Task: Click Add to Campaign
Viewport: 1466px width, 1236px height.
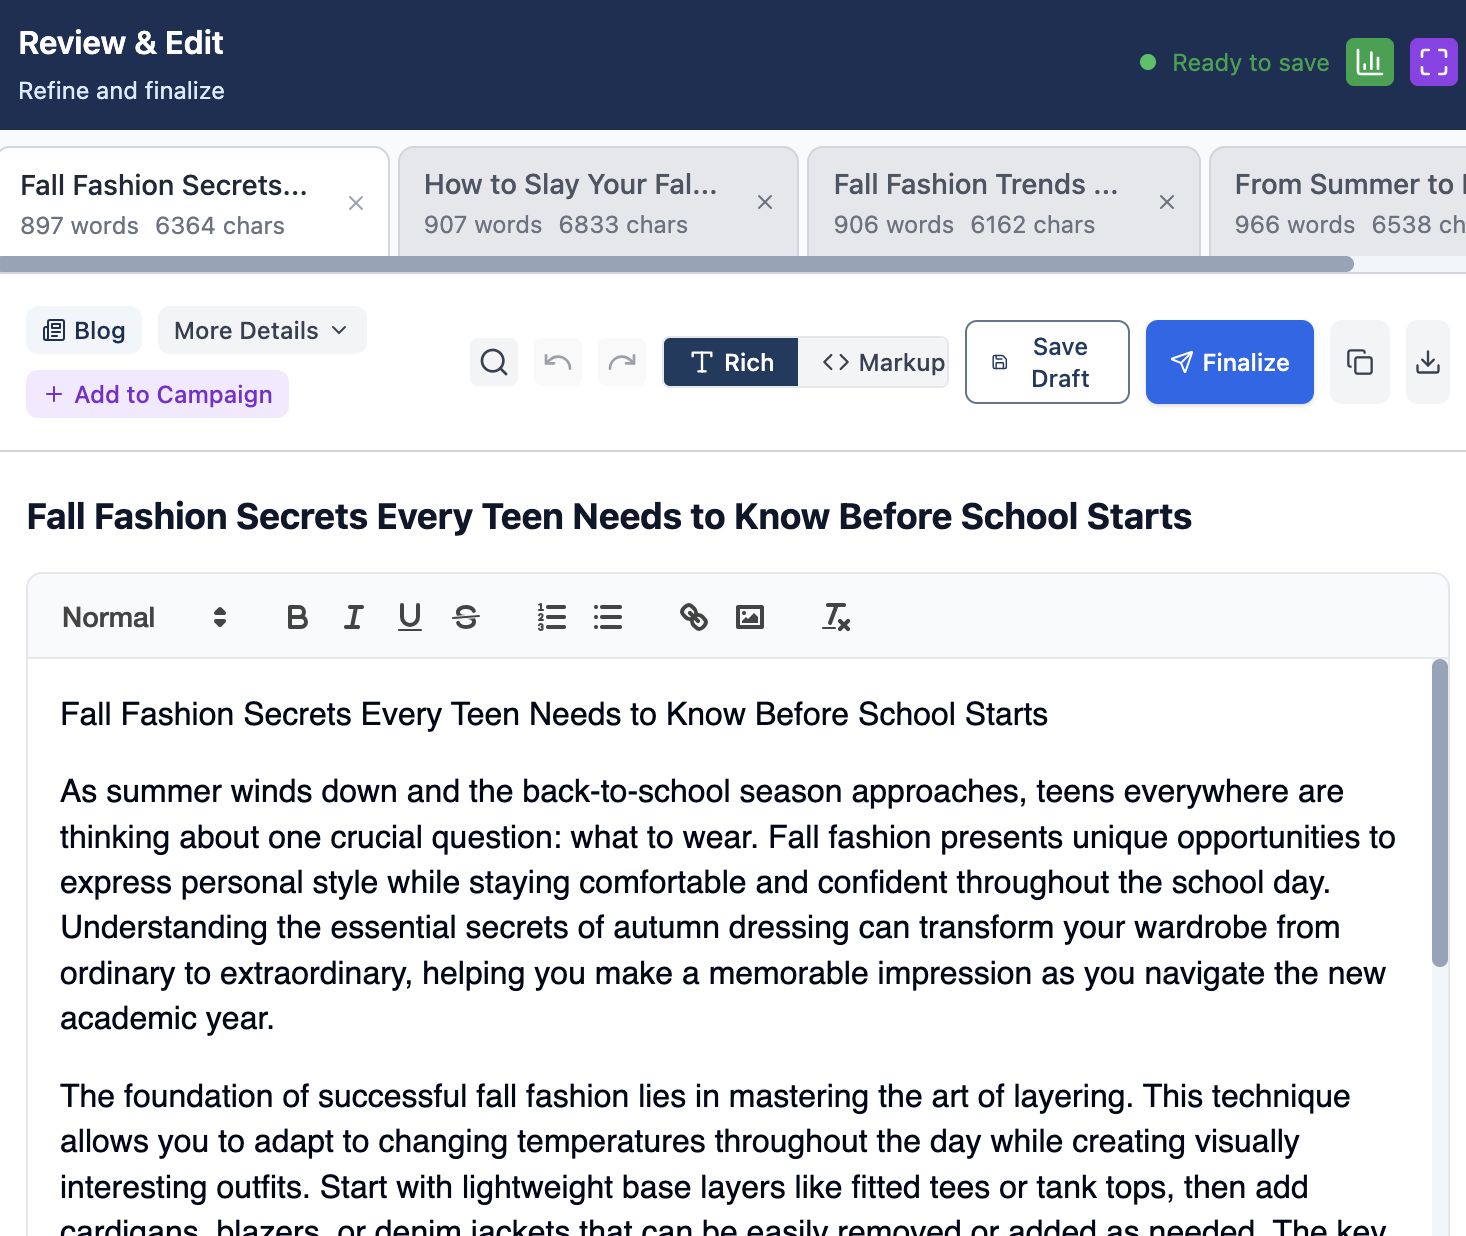Action: 158,395
